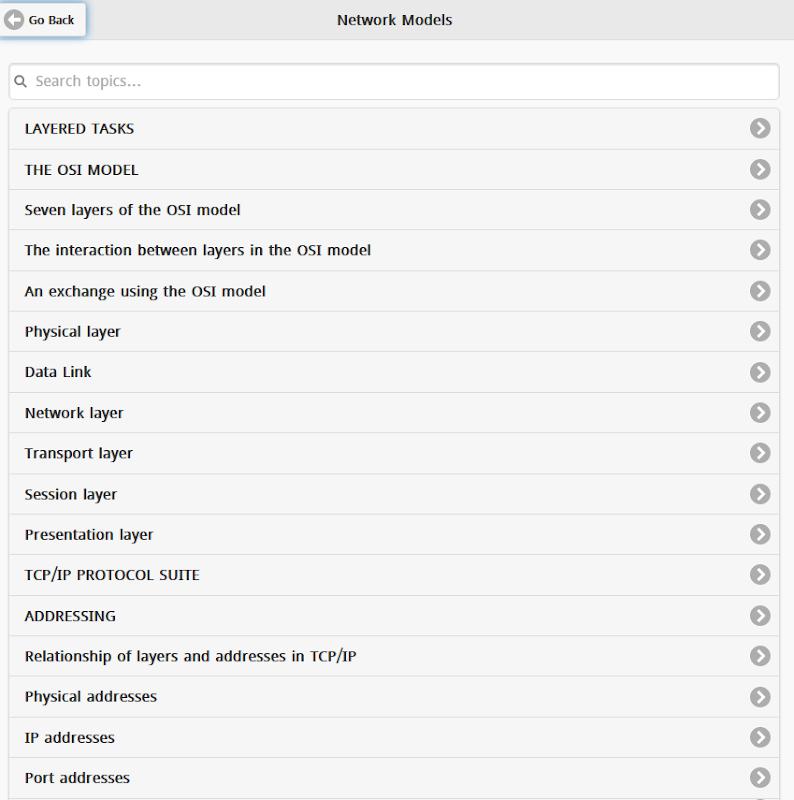Select An exchange using the OSI model
Screen dimensions: 794x800
coord(145,291)
